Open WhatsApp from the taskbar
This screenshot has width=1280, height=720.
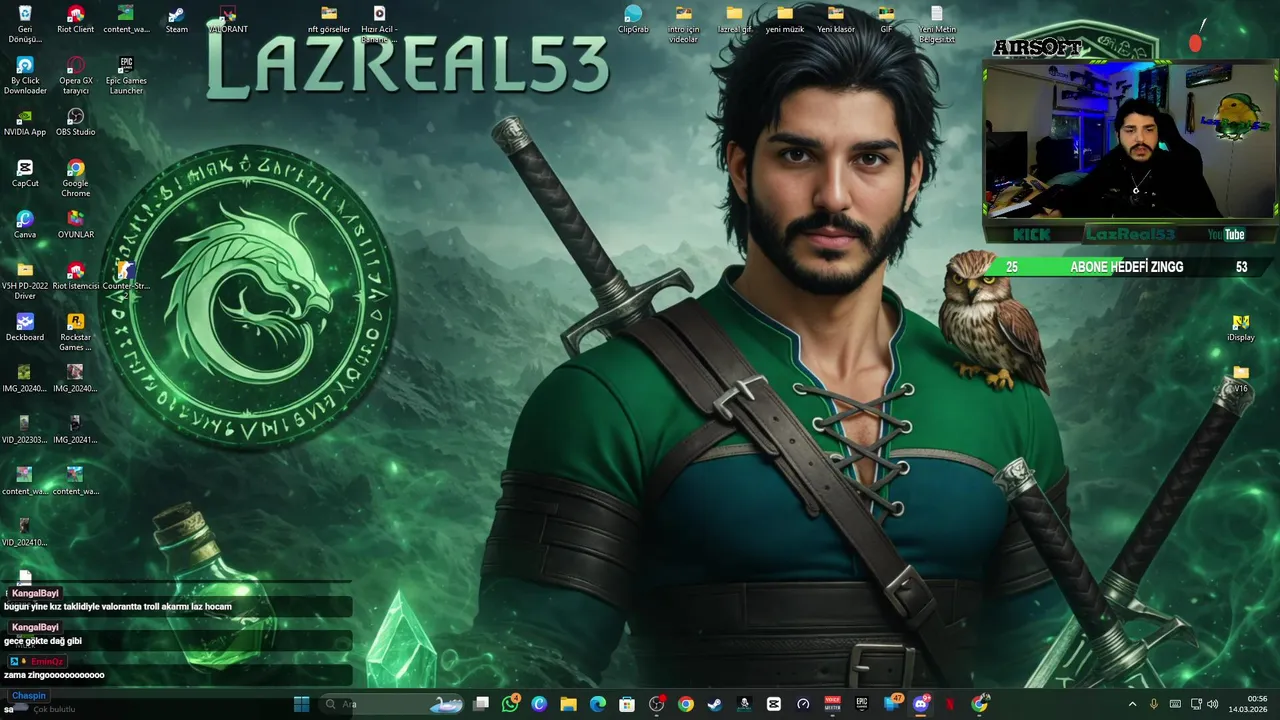pyautogui.click(x=510, y=704)
